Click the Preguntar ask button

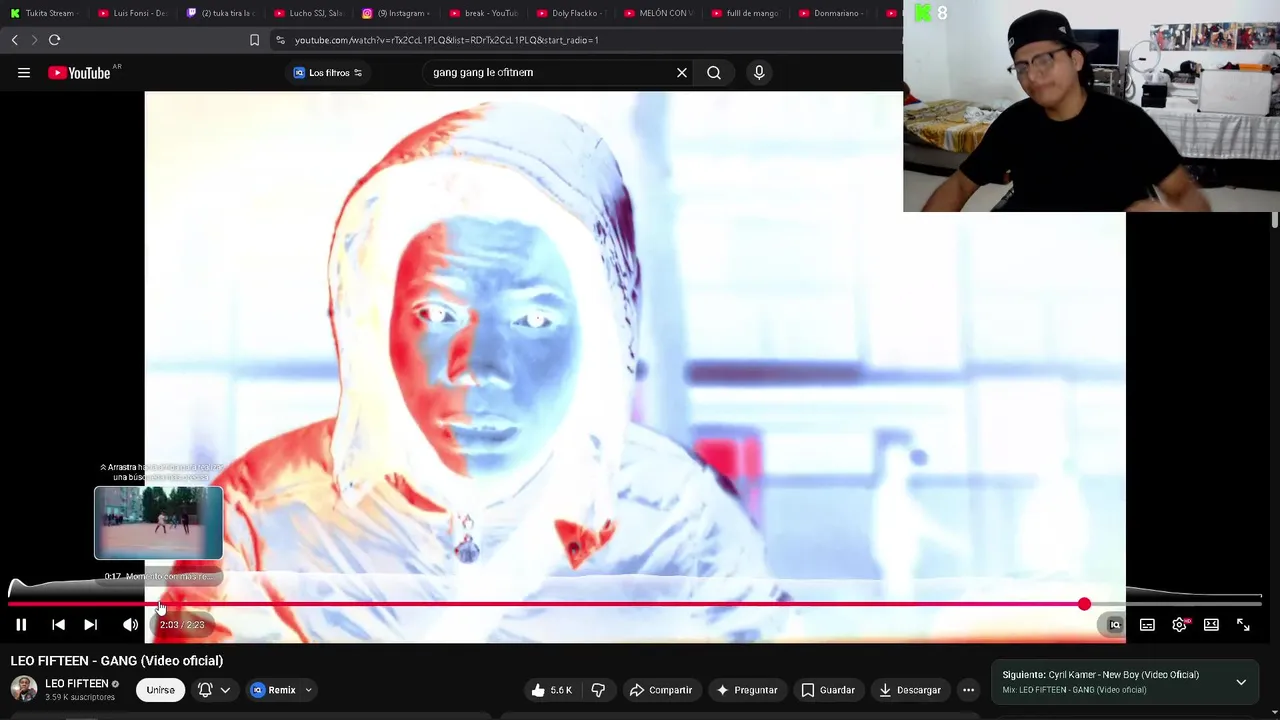[746, 690]
